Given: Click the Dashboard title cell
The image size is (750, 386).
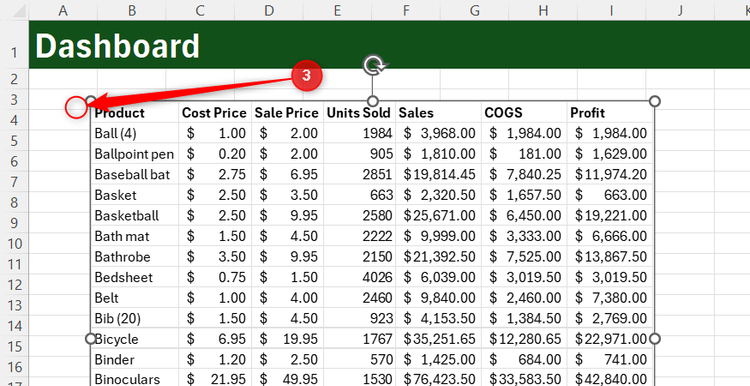Looking at the screenshot, I should 117,46.
